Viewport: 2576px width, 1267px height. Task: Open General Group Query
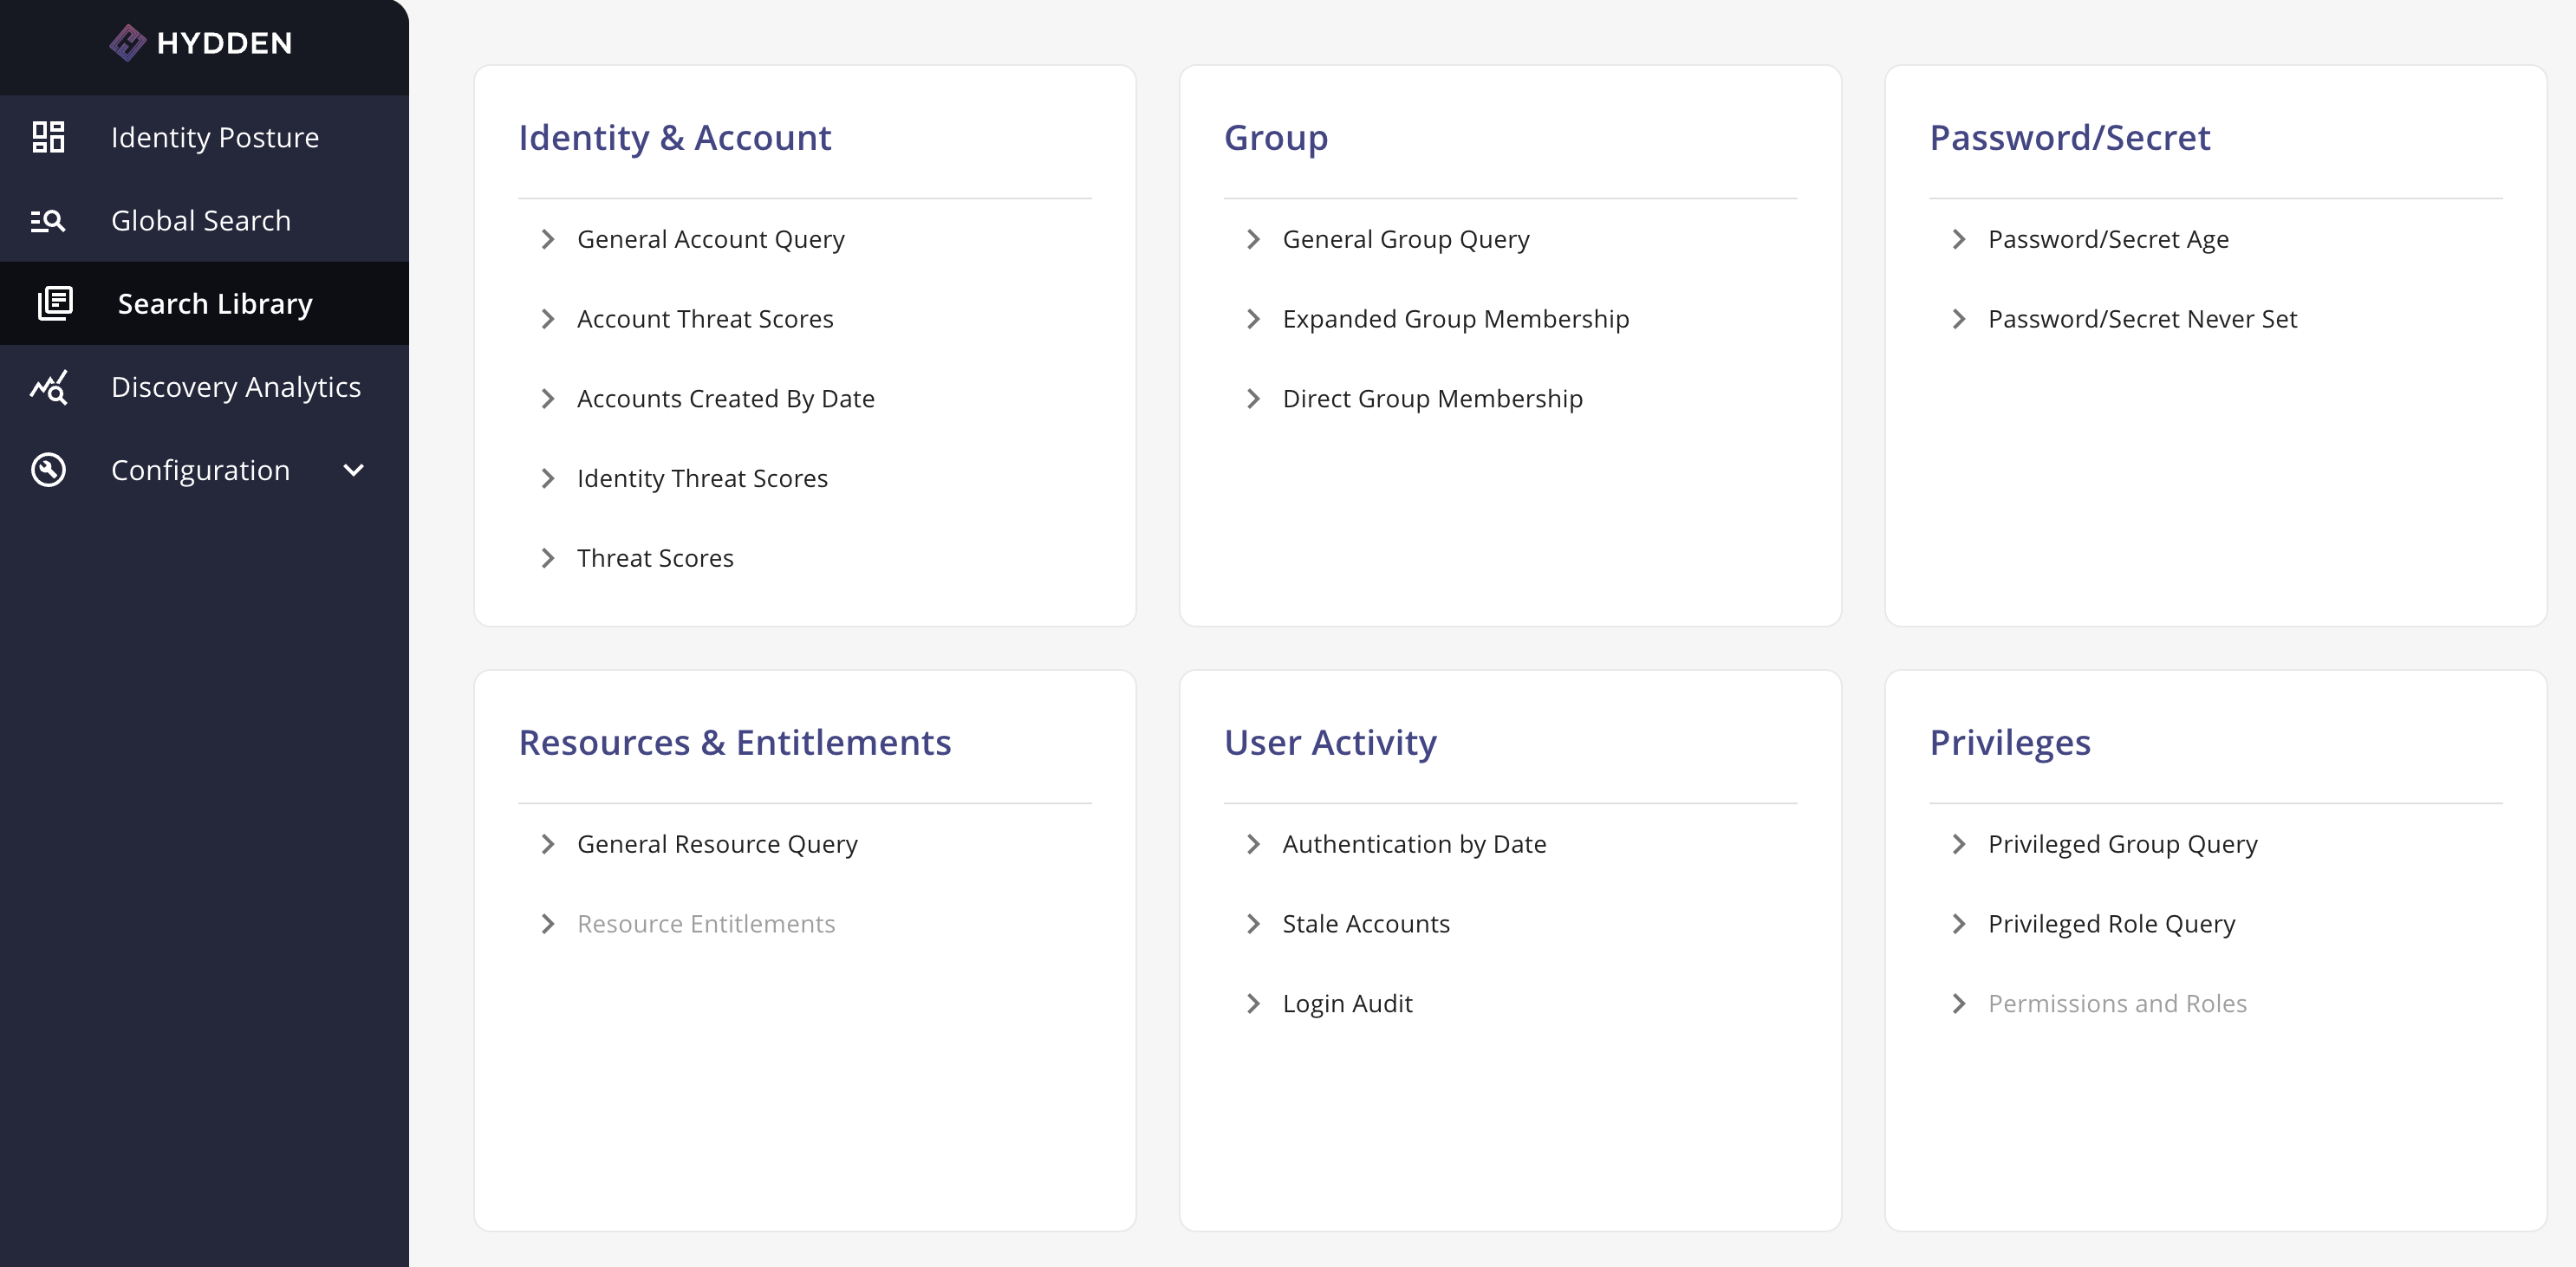coord(1406,239)
